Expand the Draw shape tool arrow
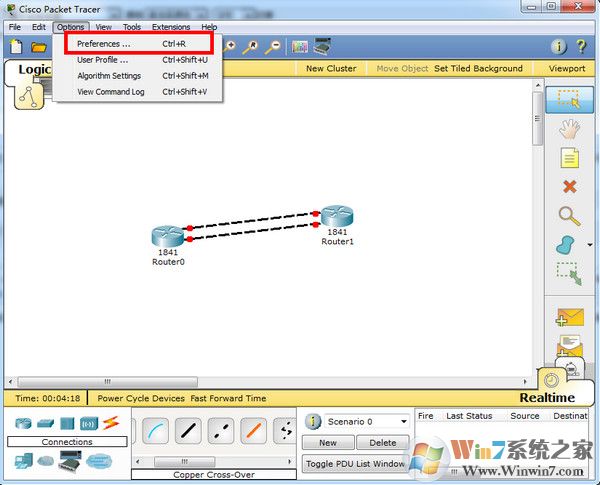Viewport: 600px width, 485px height. 590,244
